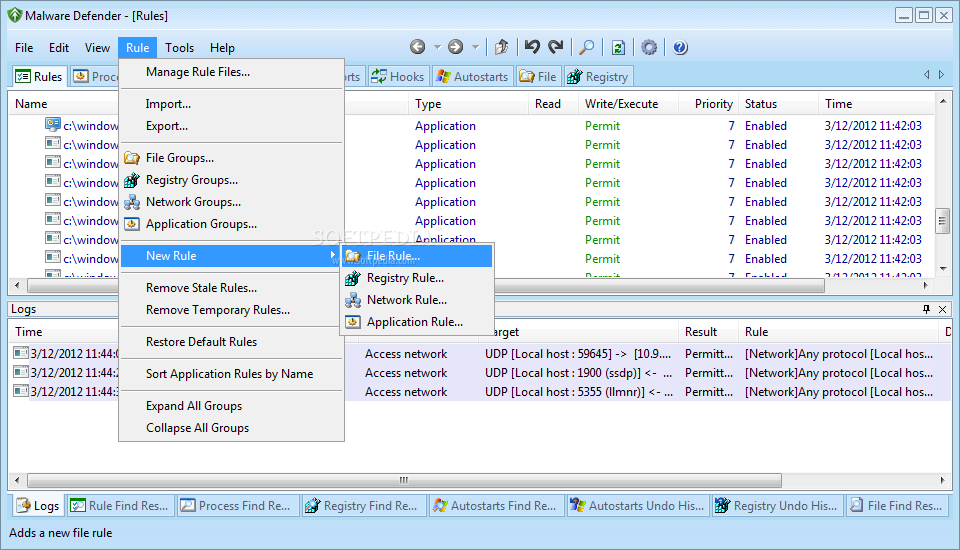The image size is (960, 550).
Task: Sort rules by Status column header
Action: pyautogui.click(x=778, y=104)
